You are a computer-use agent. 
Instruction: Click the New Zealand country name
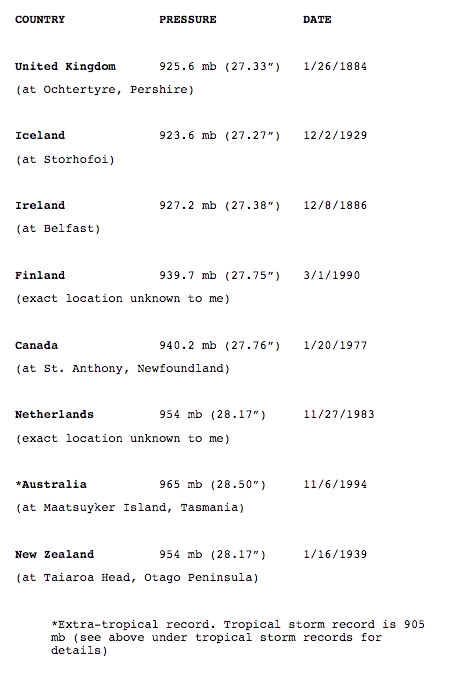click(x=54, y=555)
